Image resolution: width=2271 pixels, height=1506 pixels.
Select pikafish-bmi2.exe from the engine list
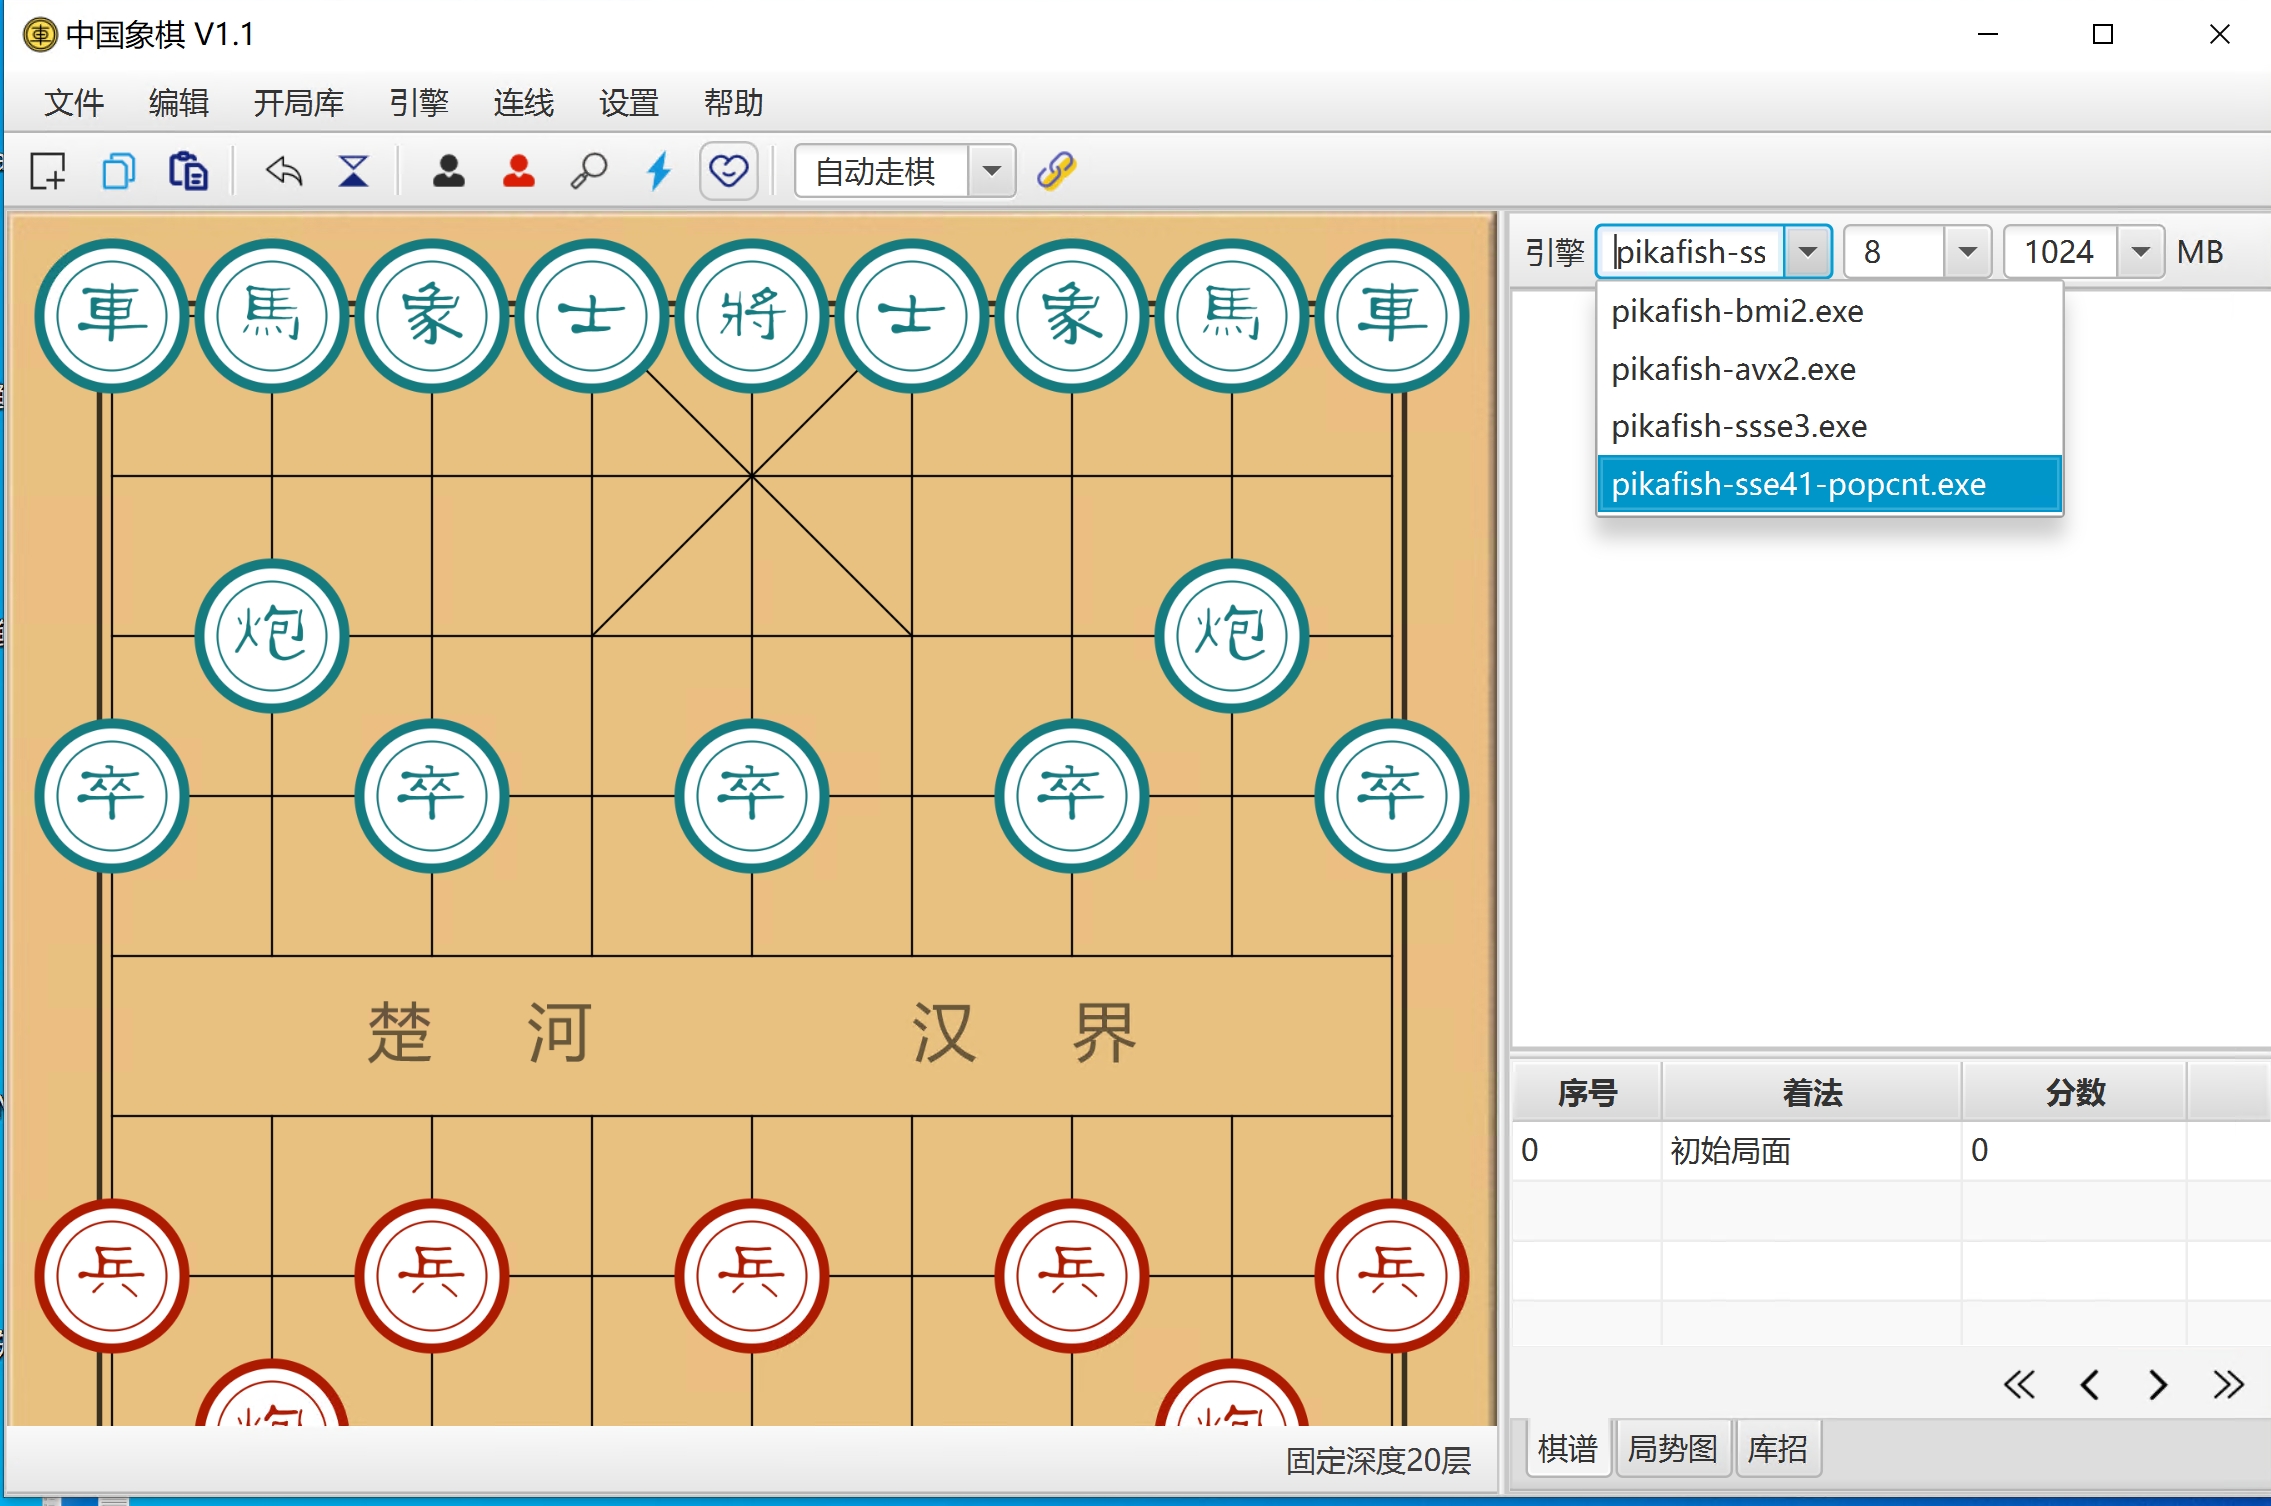[x=1830, y=311]
